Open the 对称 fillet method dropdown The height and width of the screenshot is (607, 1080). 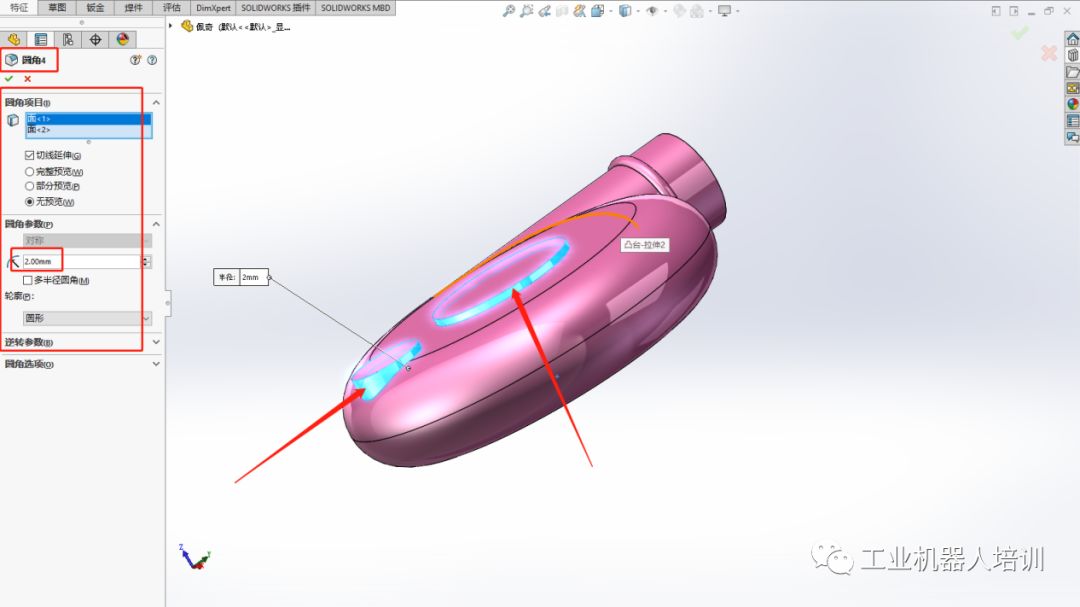pyautogui.click(x=87, y=240)
